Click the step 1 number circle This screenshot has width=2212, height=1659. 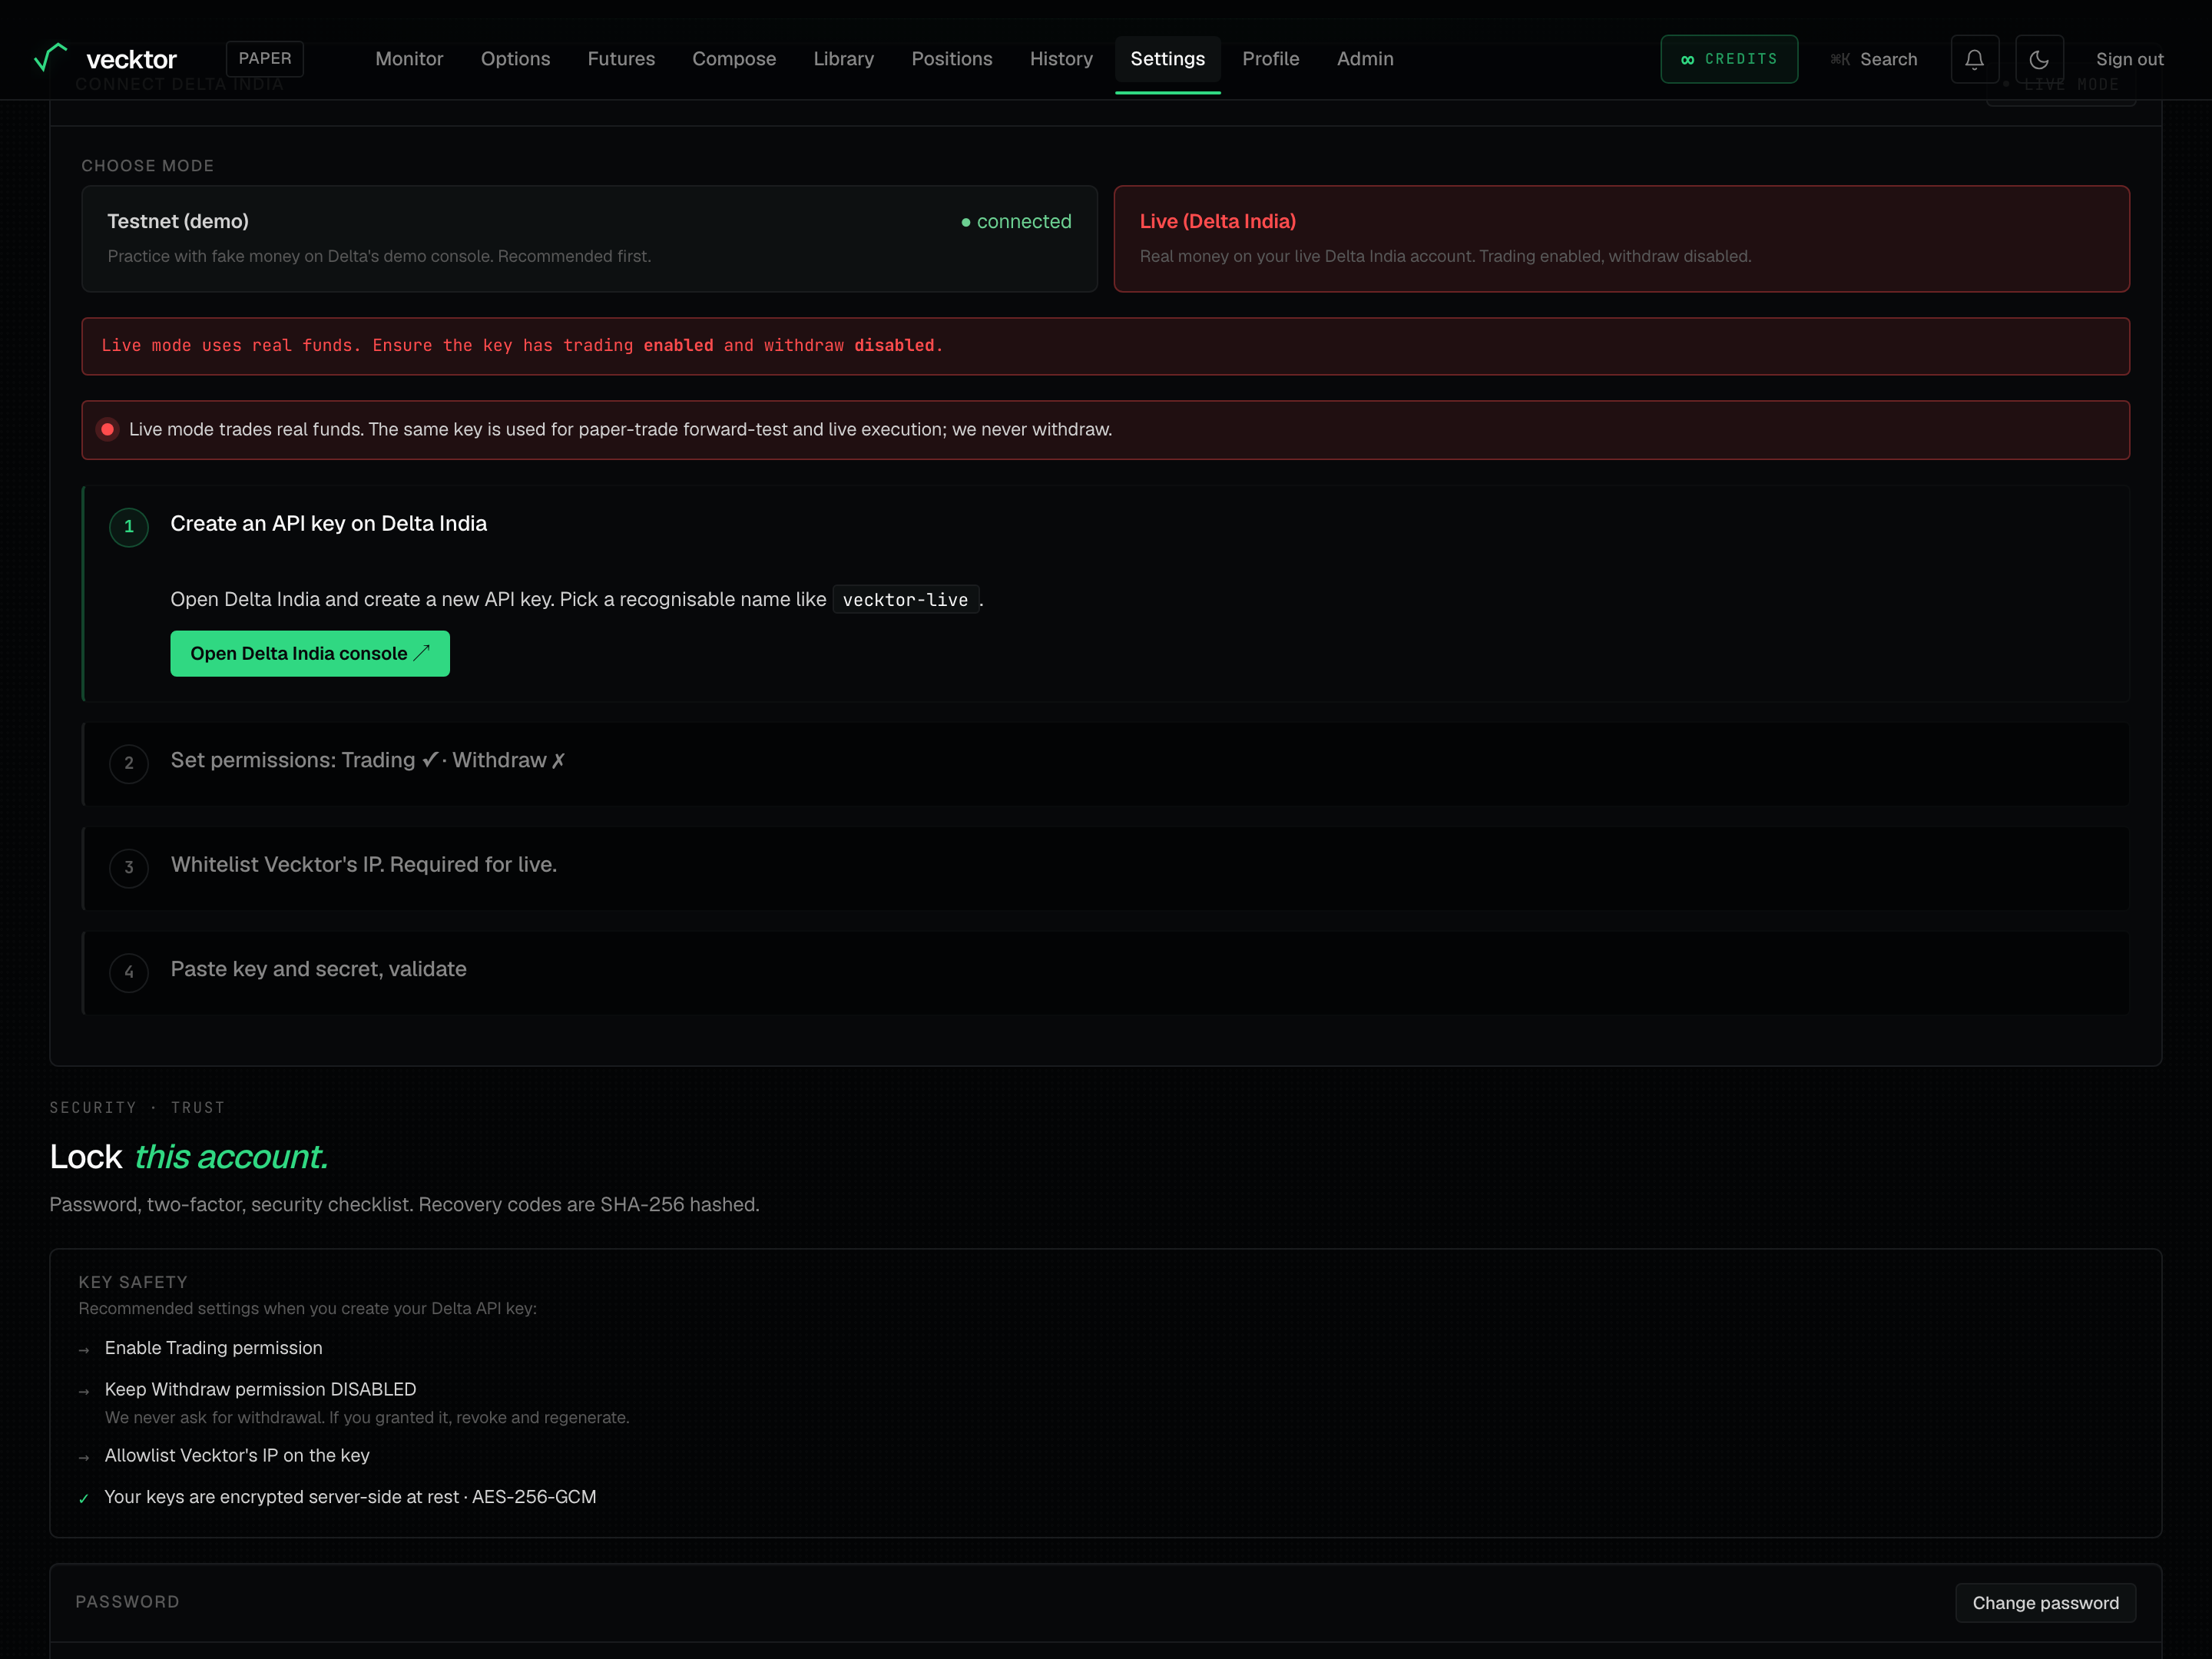tap(129, 526)
